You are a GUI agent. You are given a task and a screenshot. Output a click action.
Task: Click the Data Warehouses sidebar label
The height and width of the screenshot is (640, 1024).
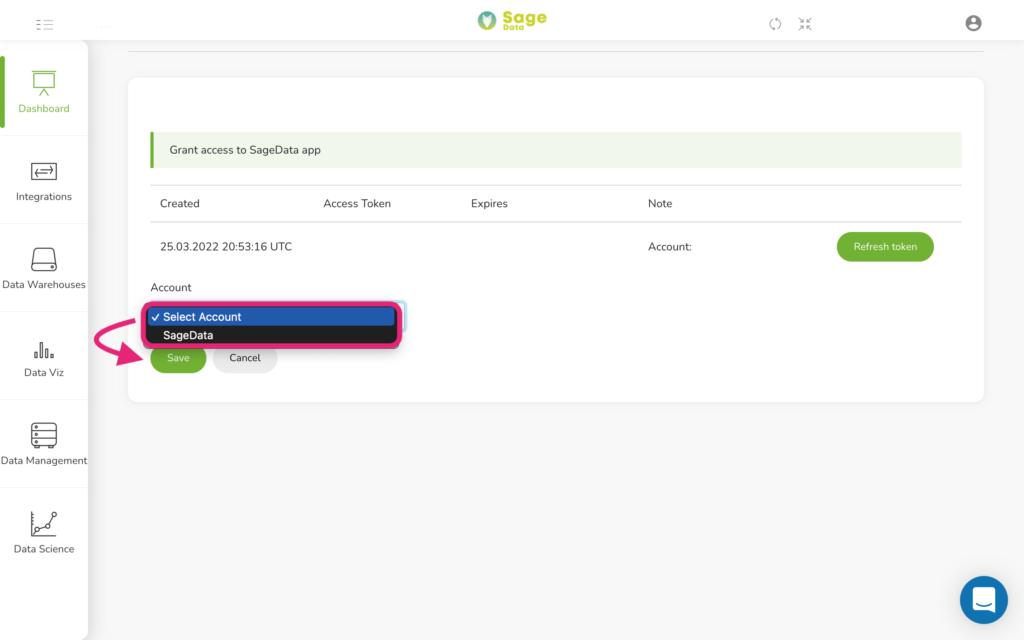pos(44,285)
